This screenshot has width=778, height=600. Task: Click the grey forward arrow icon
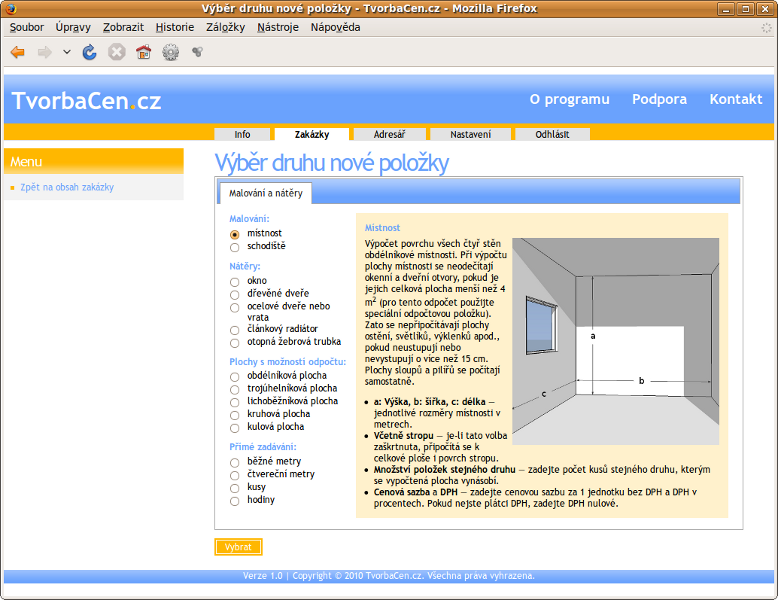(45, 52)
